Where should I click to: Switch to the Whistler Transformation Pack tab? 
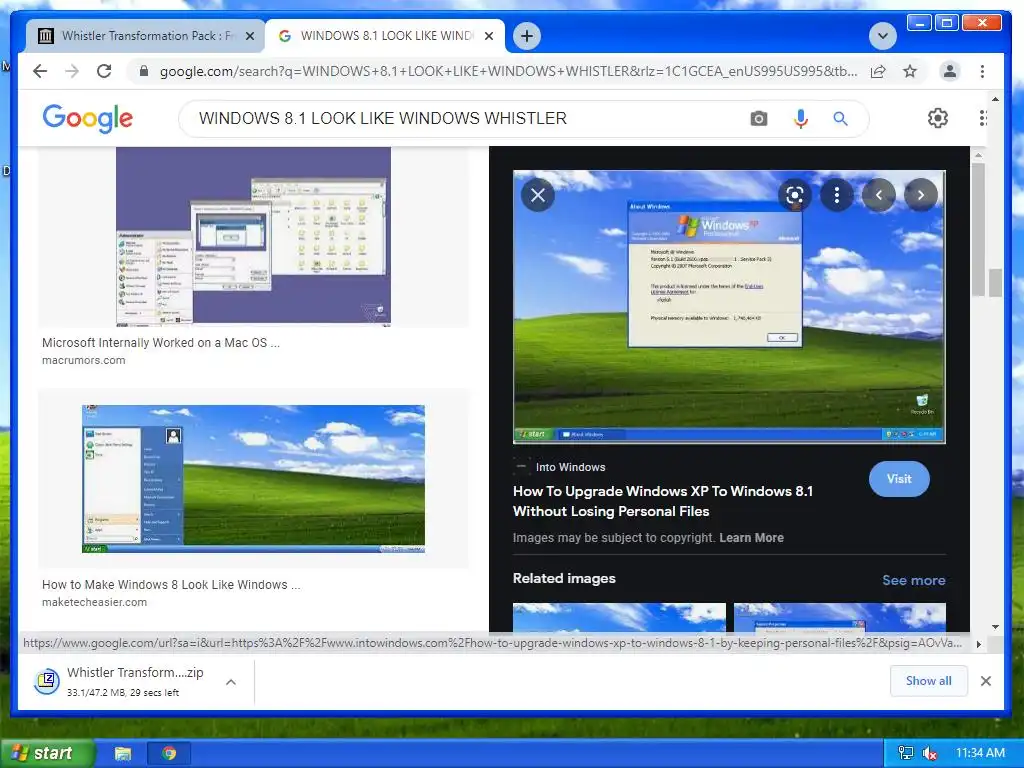tap(145, 36)
